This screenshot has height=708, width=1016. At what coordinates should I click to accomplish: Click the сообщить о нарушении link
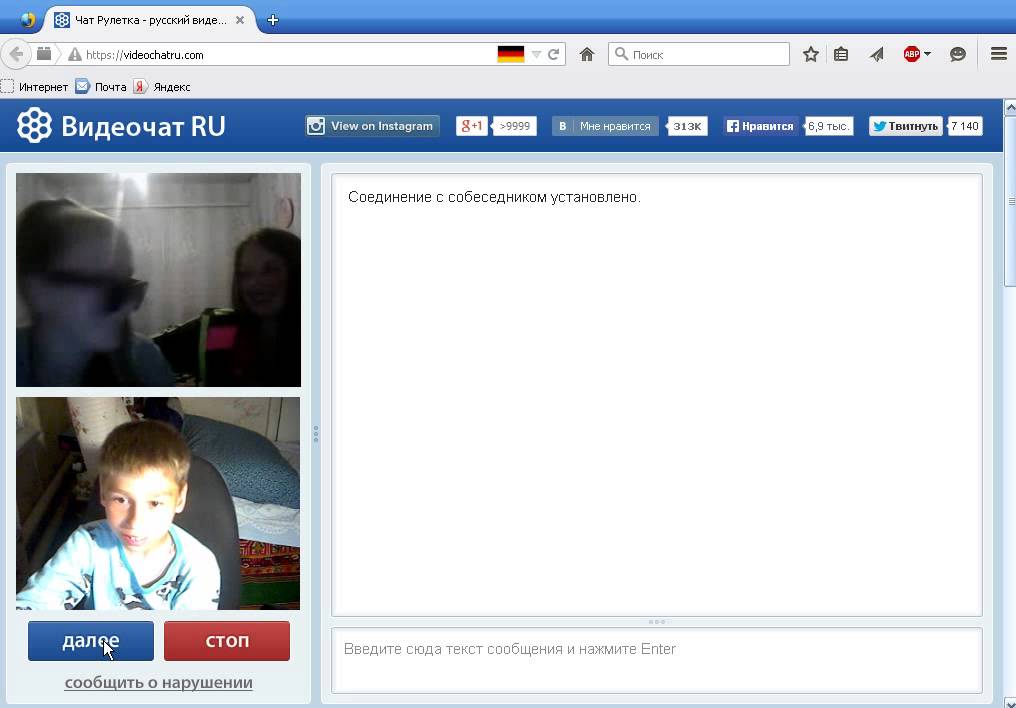point(158,683)
